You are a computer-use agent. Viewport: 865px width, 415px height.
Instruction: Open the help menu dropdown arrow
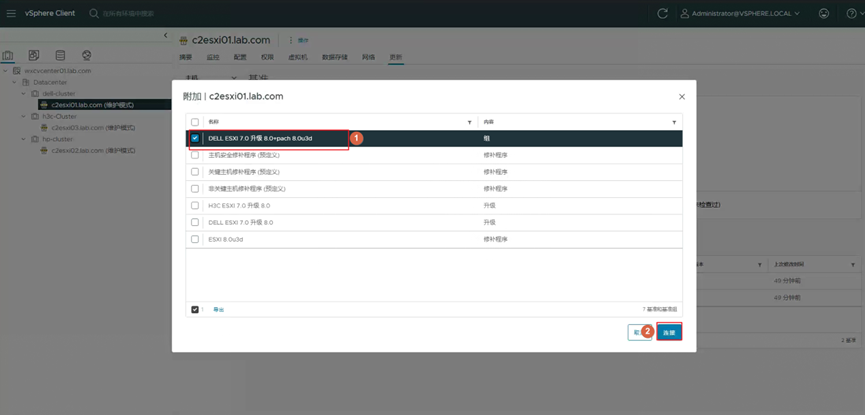point(861,14)
